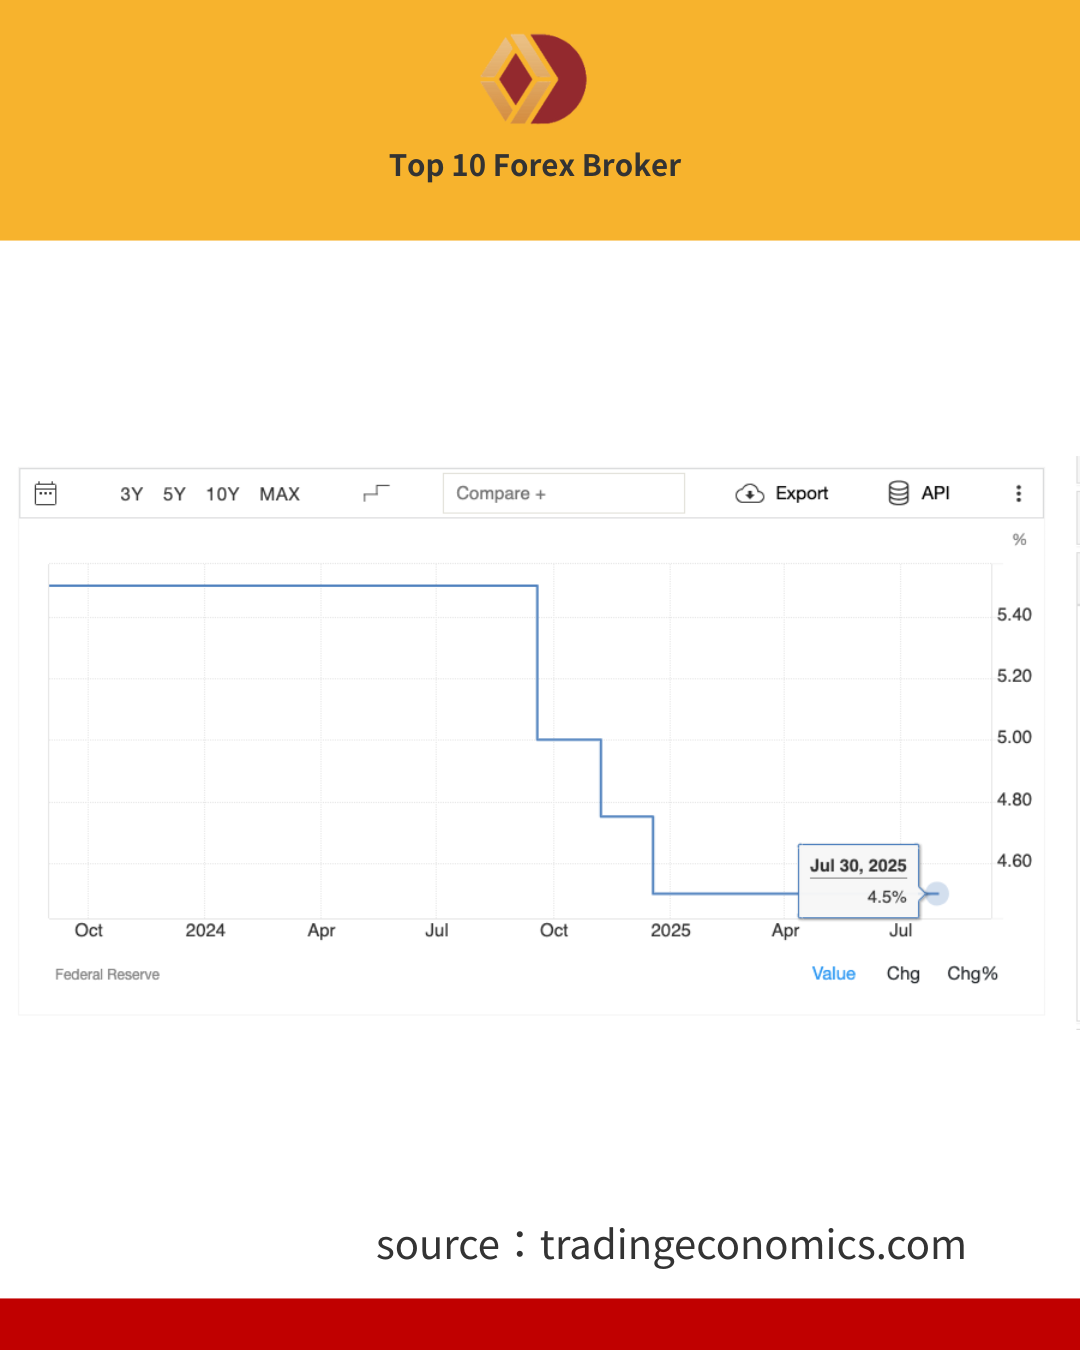
Task: Switch chart display to Chg
Action: (903, 973)
